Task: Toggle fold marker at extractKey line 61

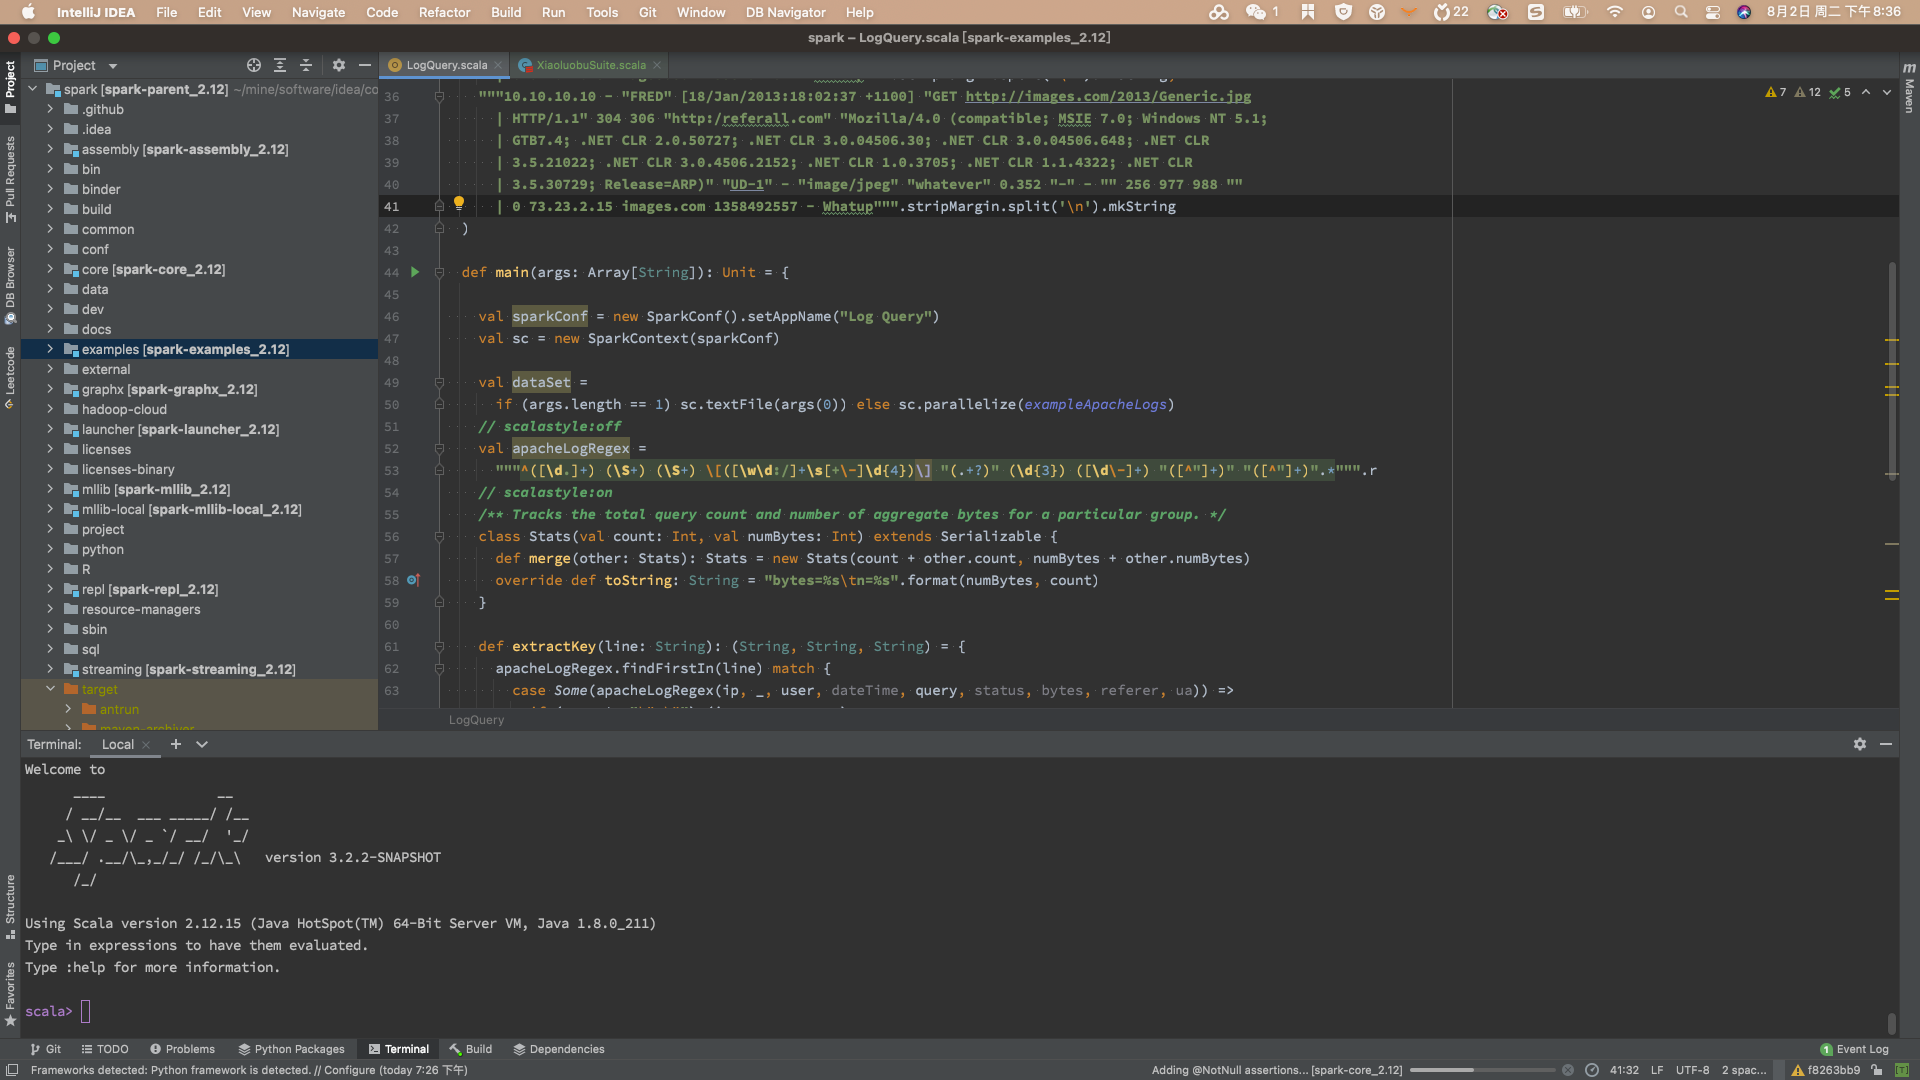Action: (x=439, y=647)
